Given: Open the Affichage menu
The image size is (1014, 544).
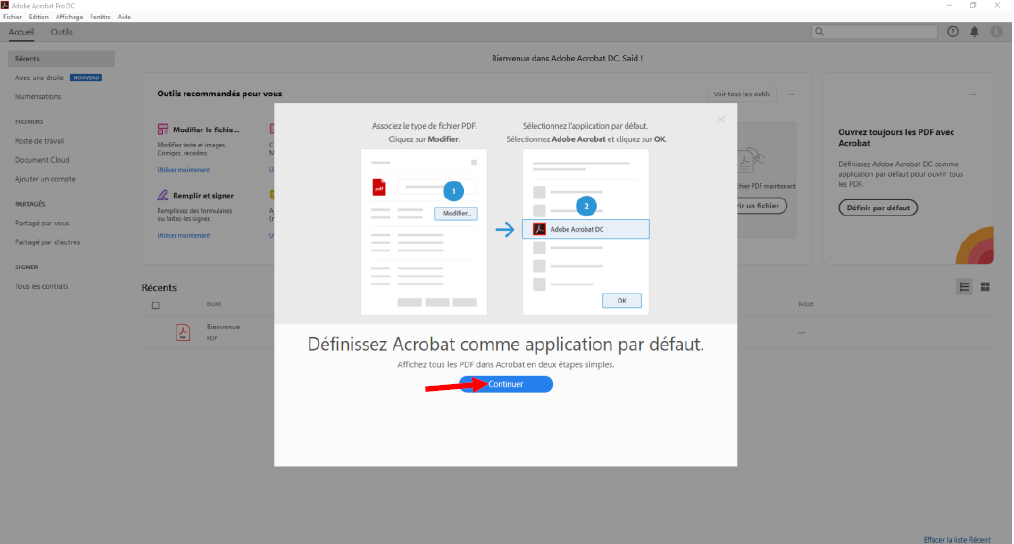Looking at the screenshot, I should coord(70,17).
